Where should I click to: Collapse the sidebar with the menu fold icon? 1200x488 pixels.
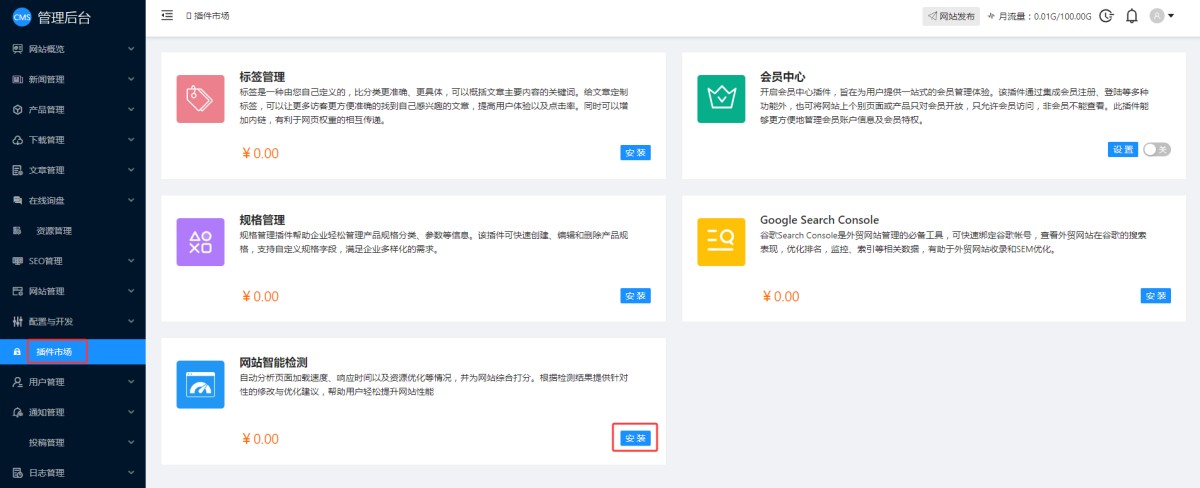pyautogui.click(x=167, y=15)
